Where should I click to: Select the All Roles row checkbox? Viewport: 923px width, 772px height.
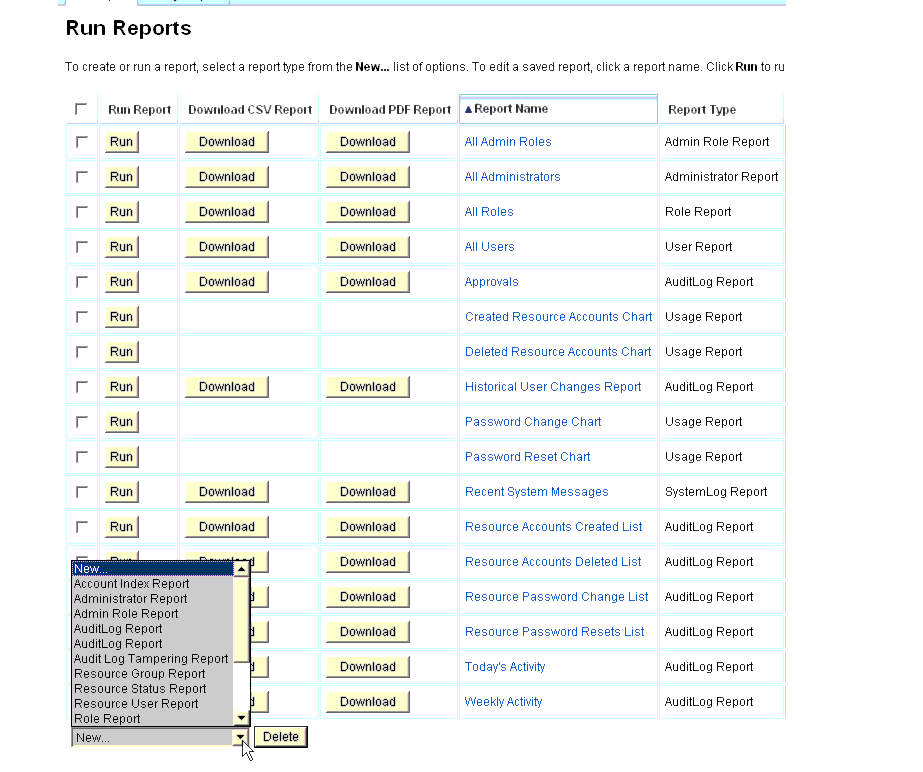click(x=82, y=211)
